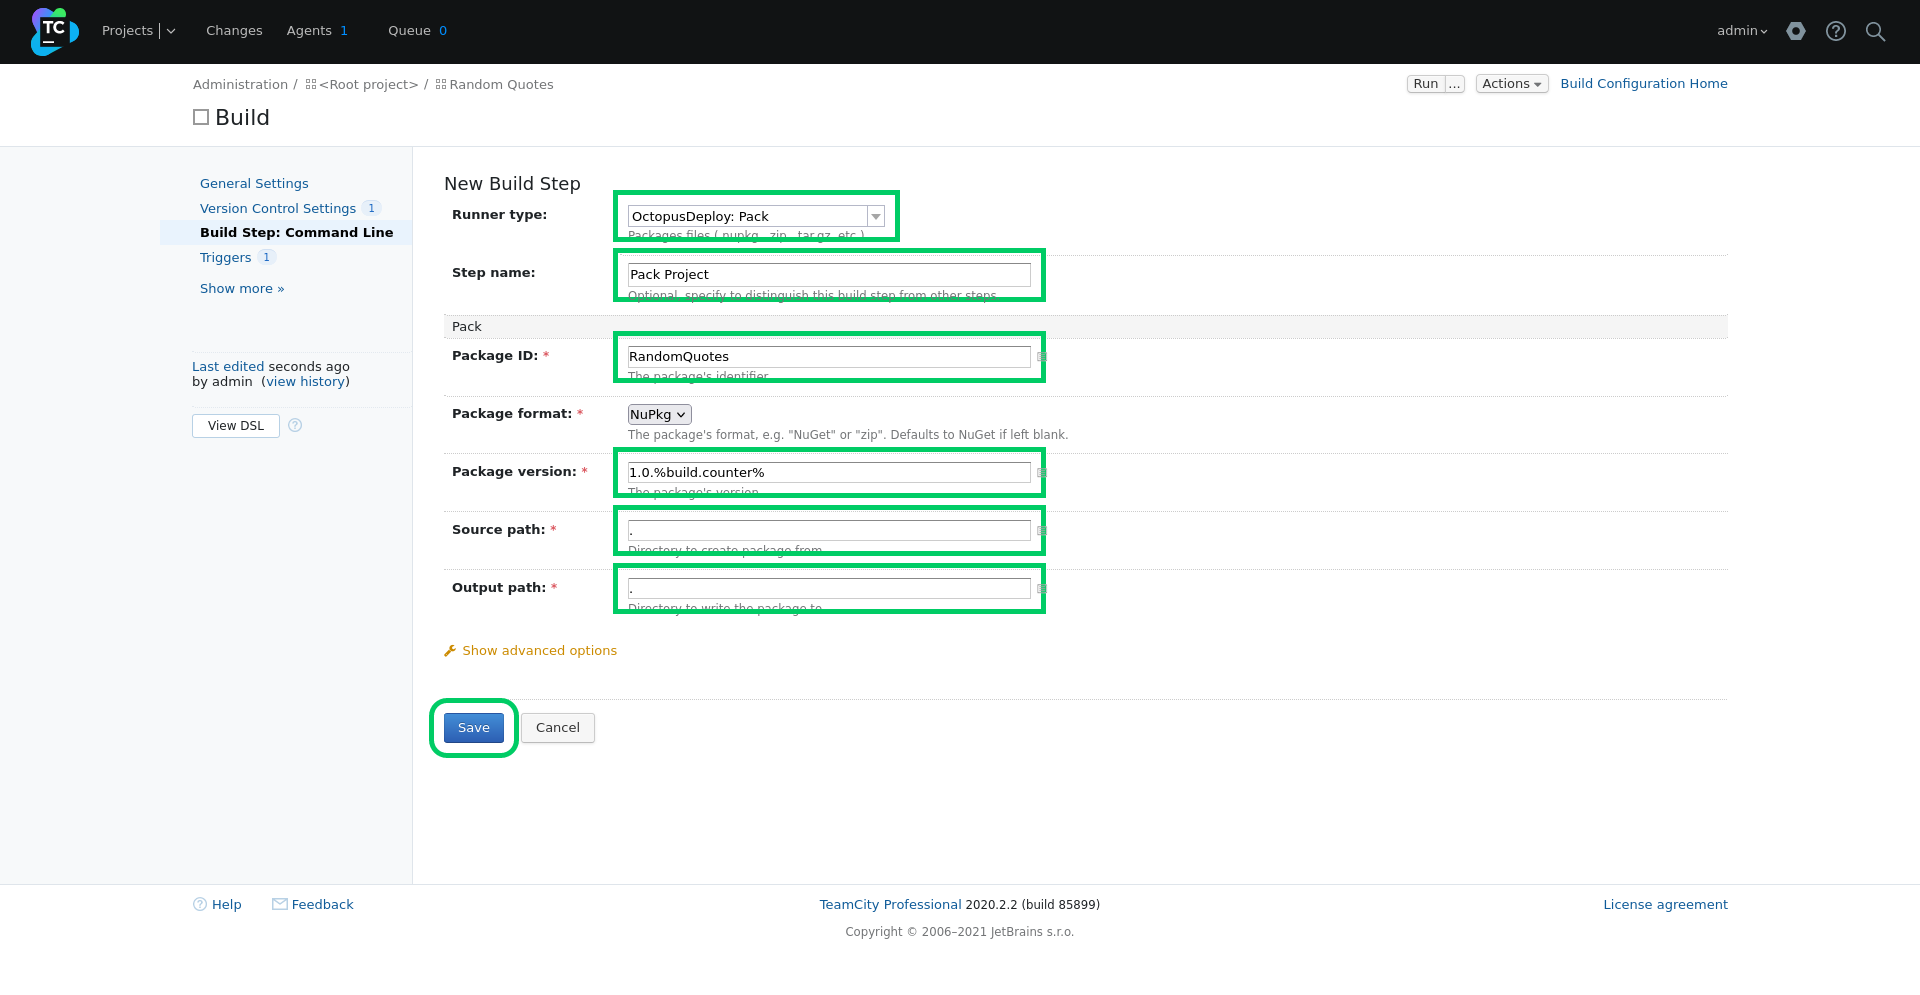1920x995 pixels.
Task: Click the Last edited link
Action: tap(228, 367)
